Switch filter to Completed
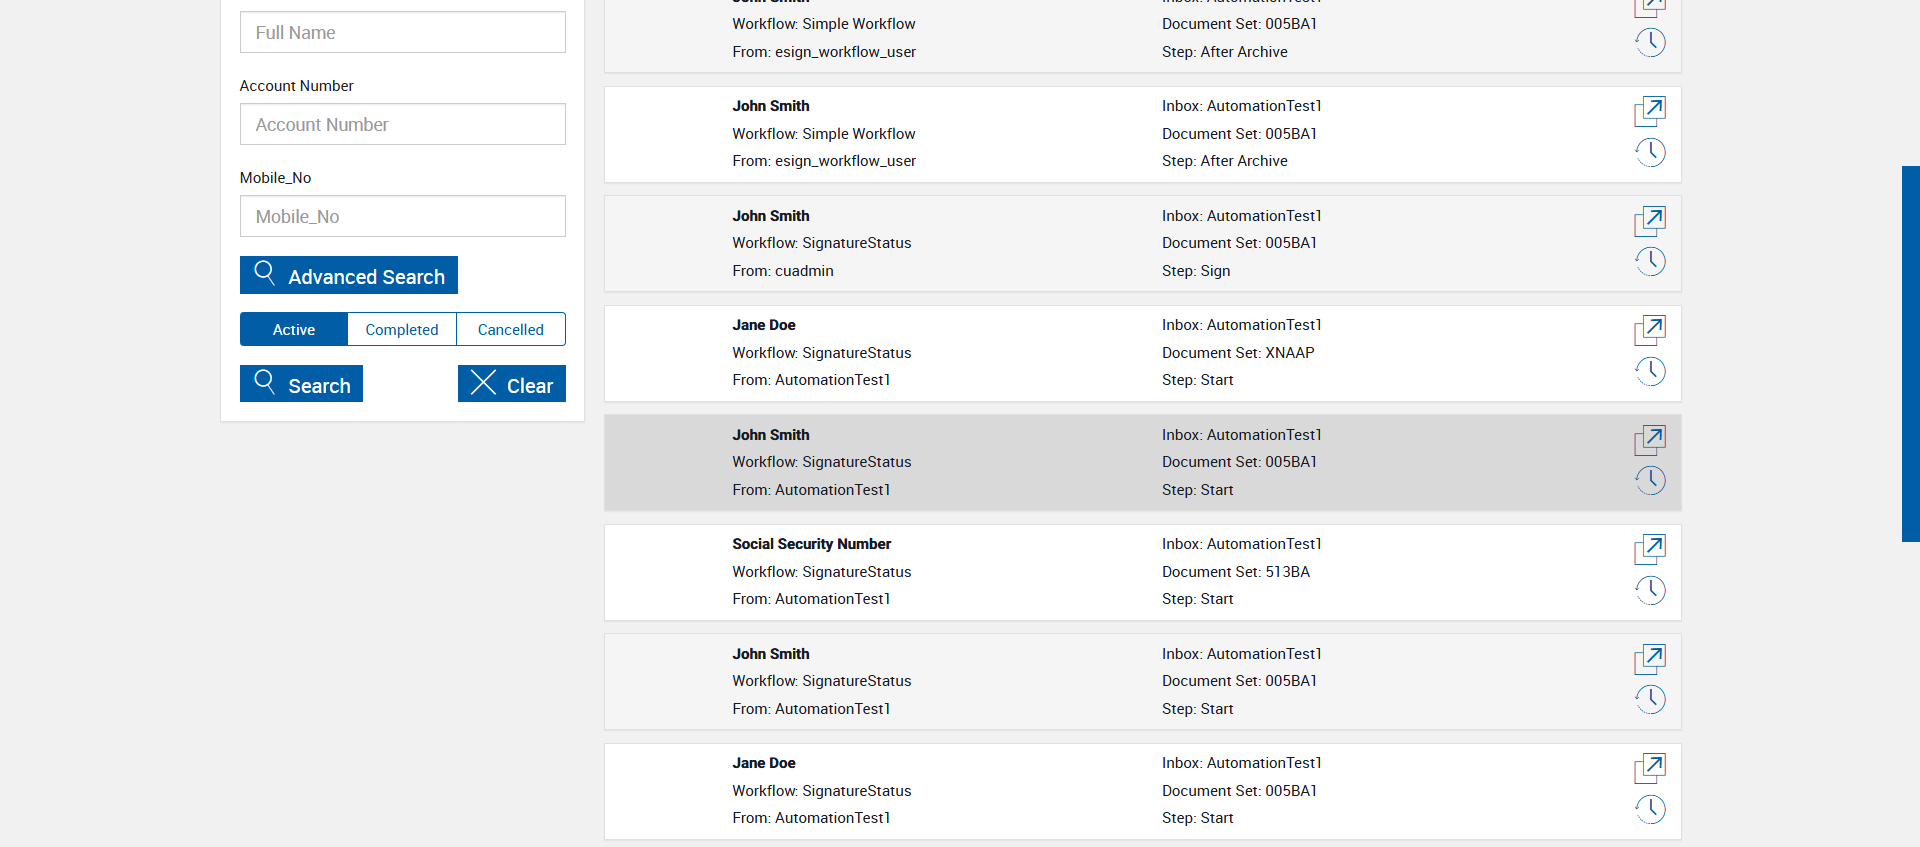1920x847 pixels. 402,329
